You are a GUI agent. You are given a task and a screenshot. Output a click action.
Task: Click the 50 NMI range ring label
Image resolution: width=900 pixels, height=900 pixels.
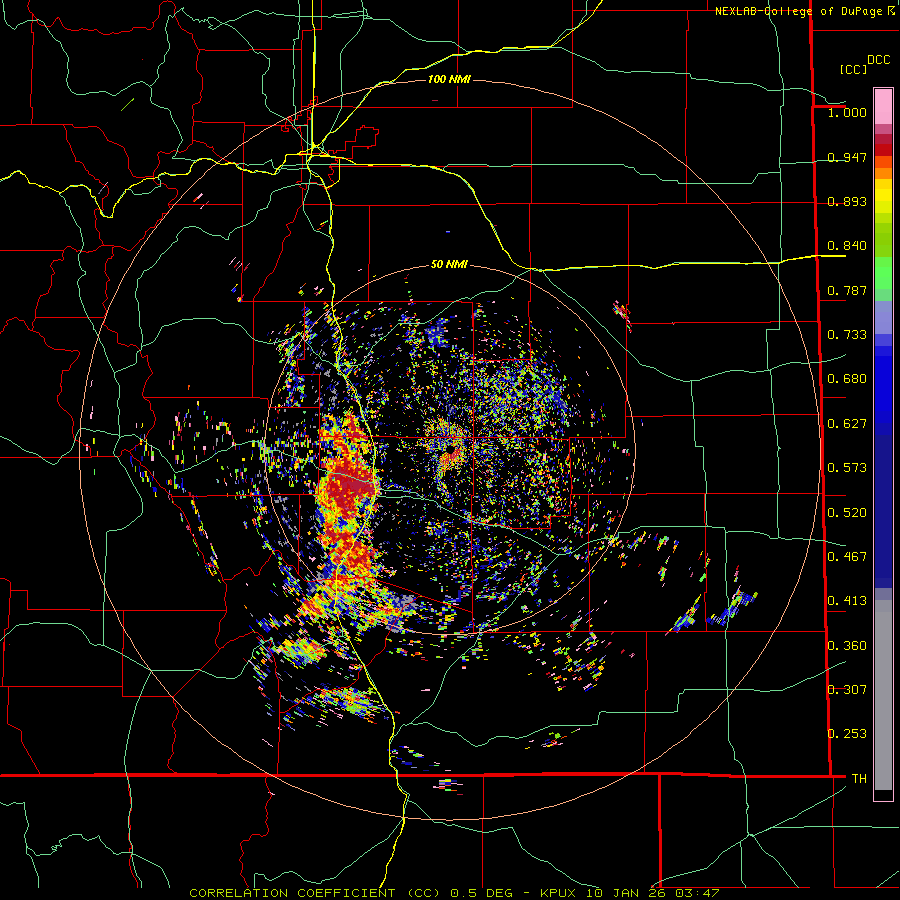tap(449, 265)
